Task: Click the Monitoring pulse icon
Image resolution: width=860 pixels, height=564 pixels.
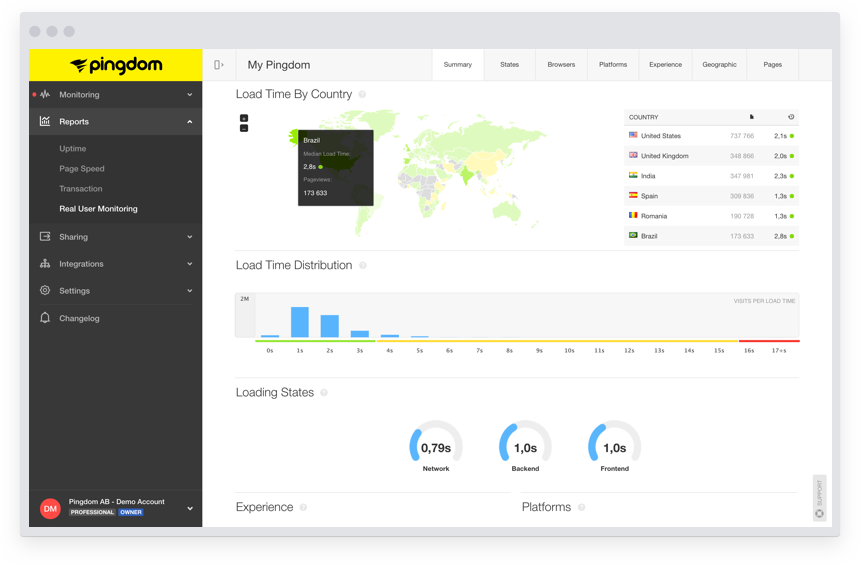Action: click(45, 94)
